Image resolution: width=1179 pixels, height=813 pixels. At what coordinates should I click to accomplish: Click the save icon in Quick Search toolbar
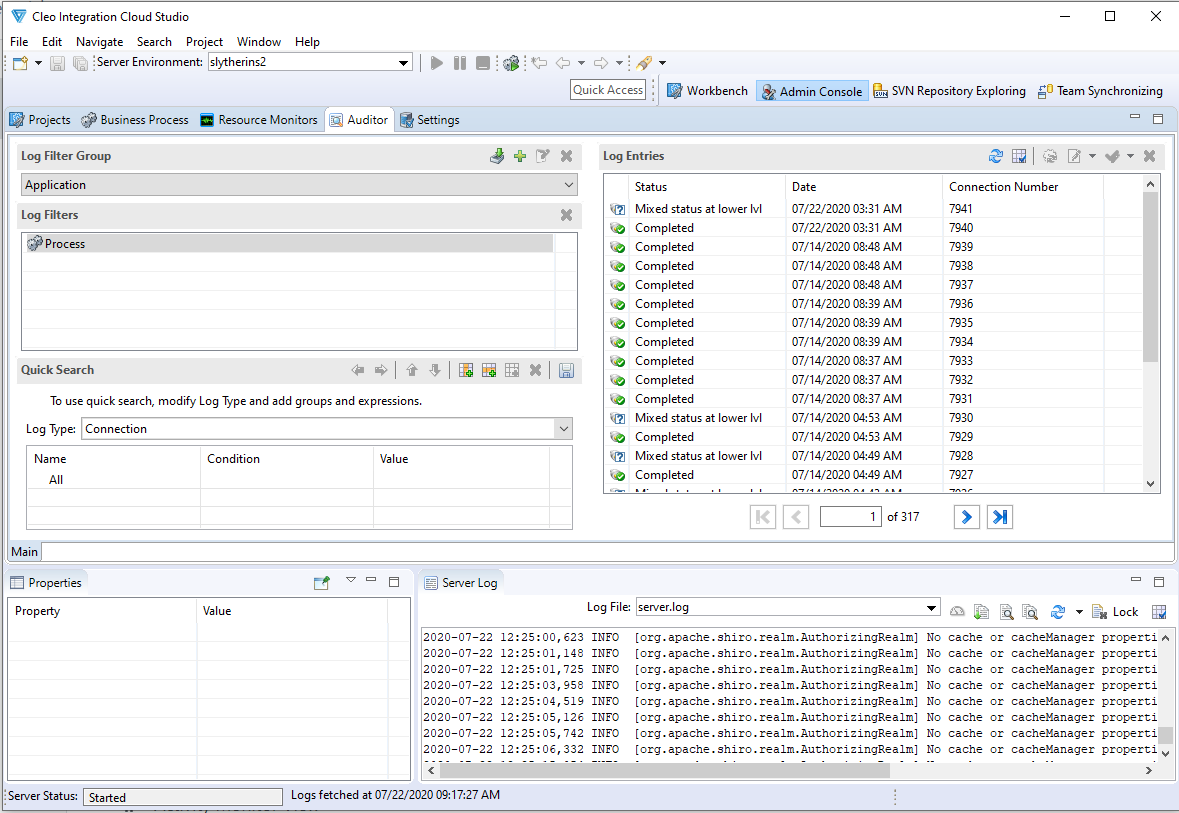coord(566,370)
